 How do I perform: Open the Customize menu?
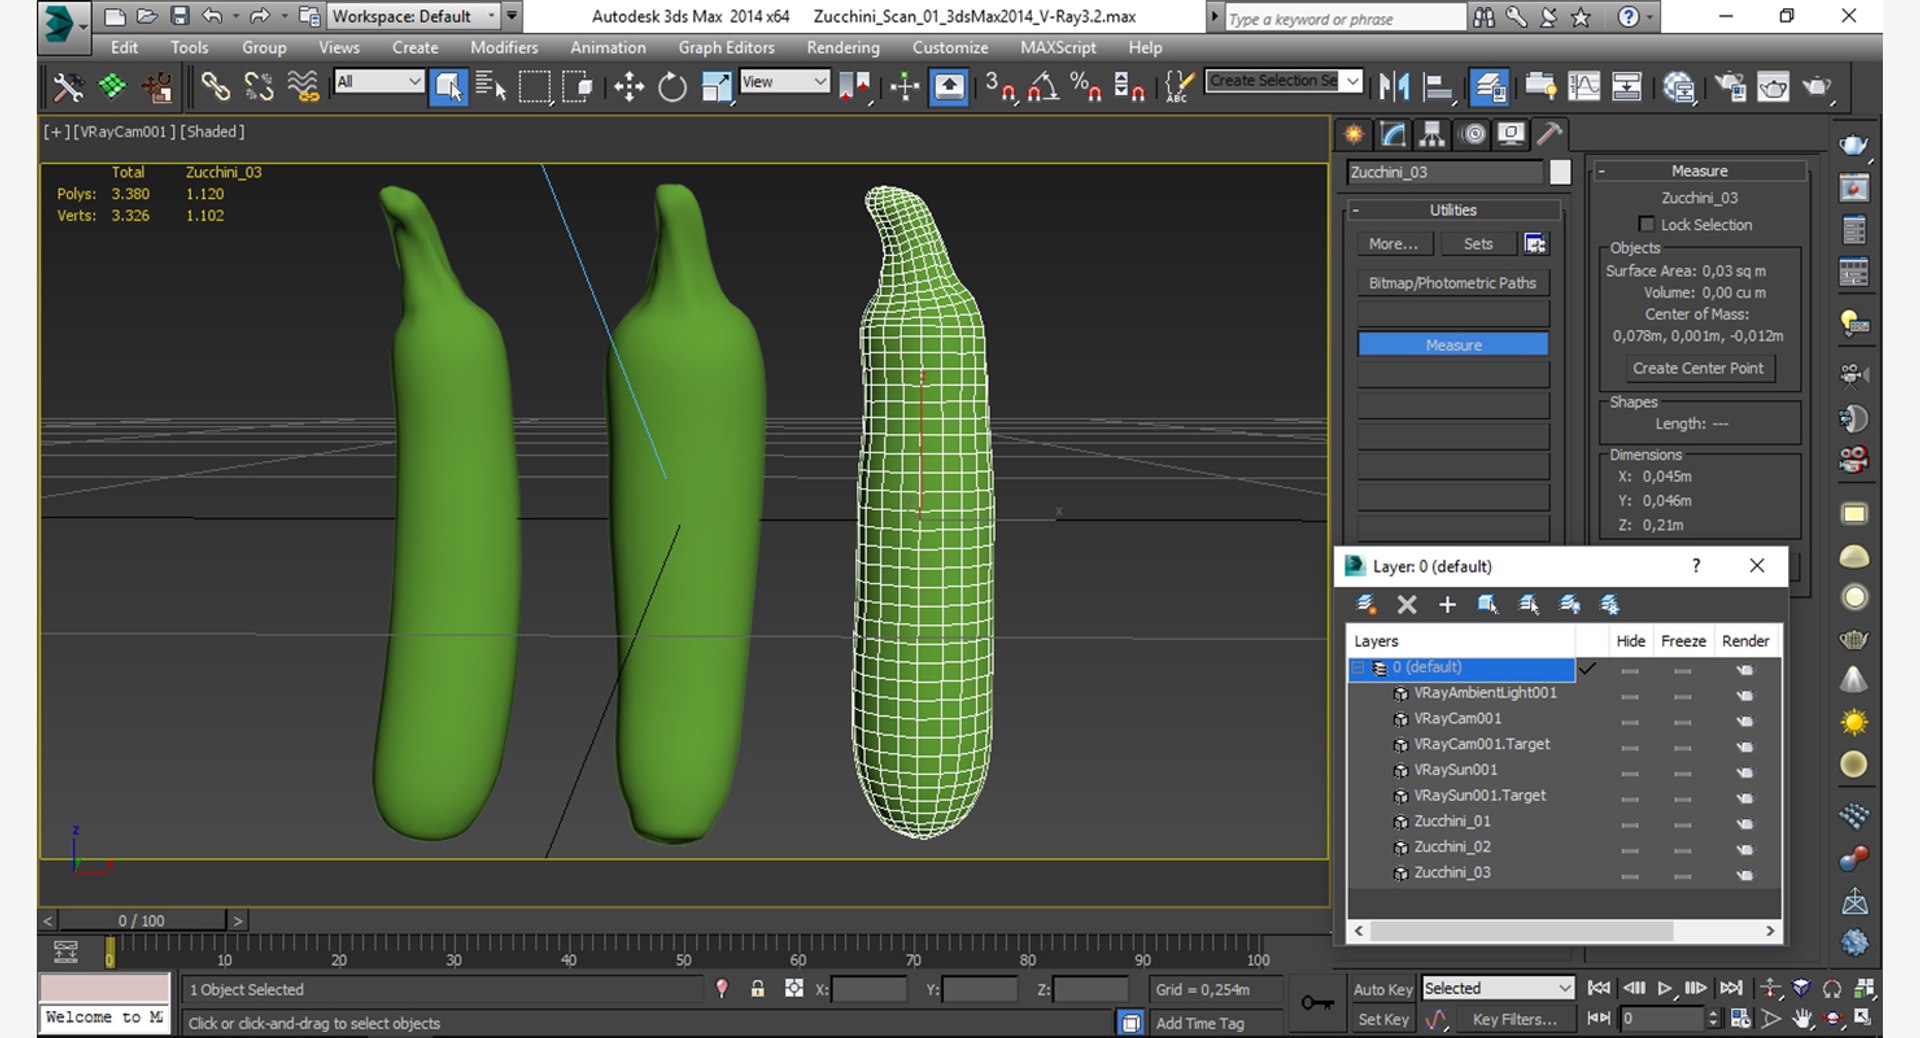tap(950, 47)
